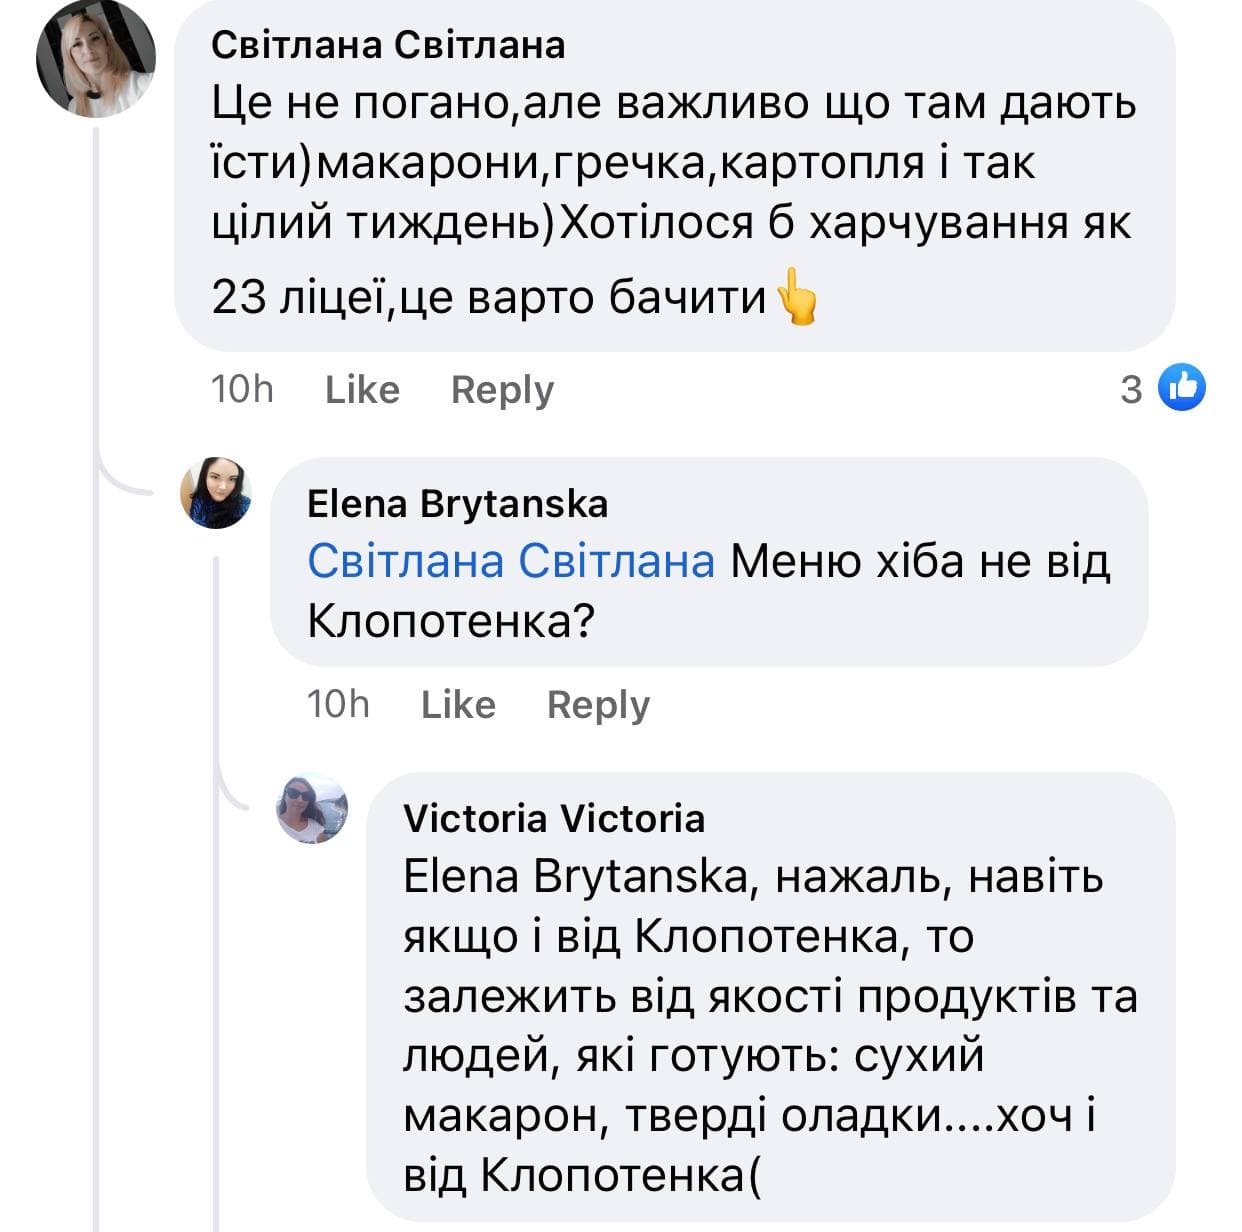Reply to Світлана Світлана's comment
The height and width of the screenshot is (1232, 1242).
coord(502,389)
